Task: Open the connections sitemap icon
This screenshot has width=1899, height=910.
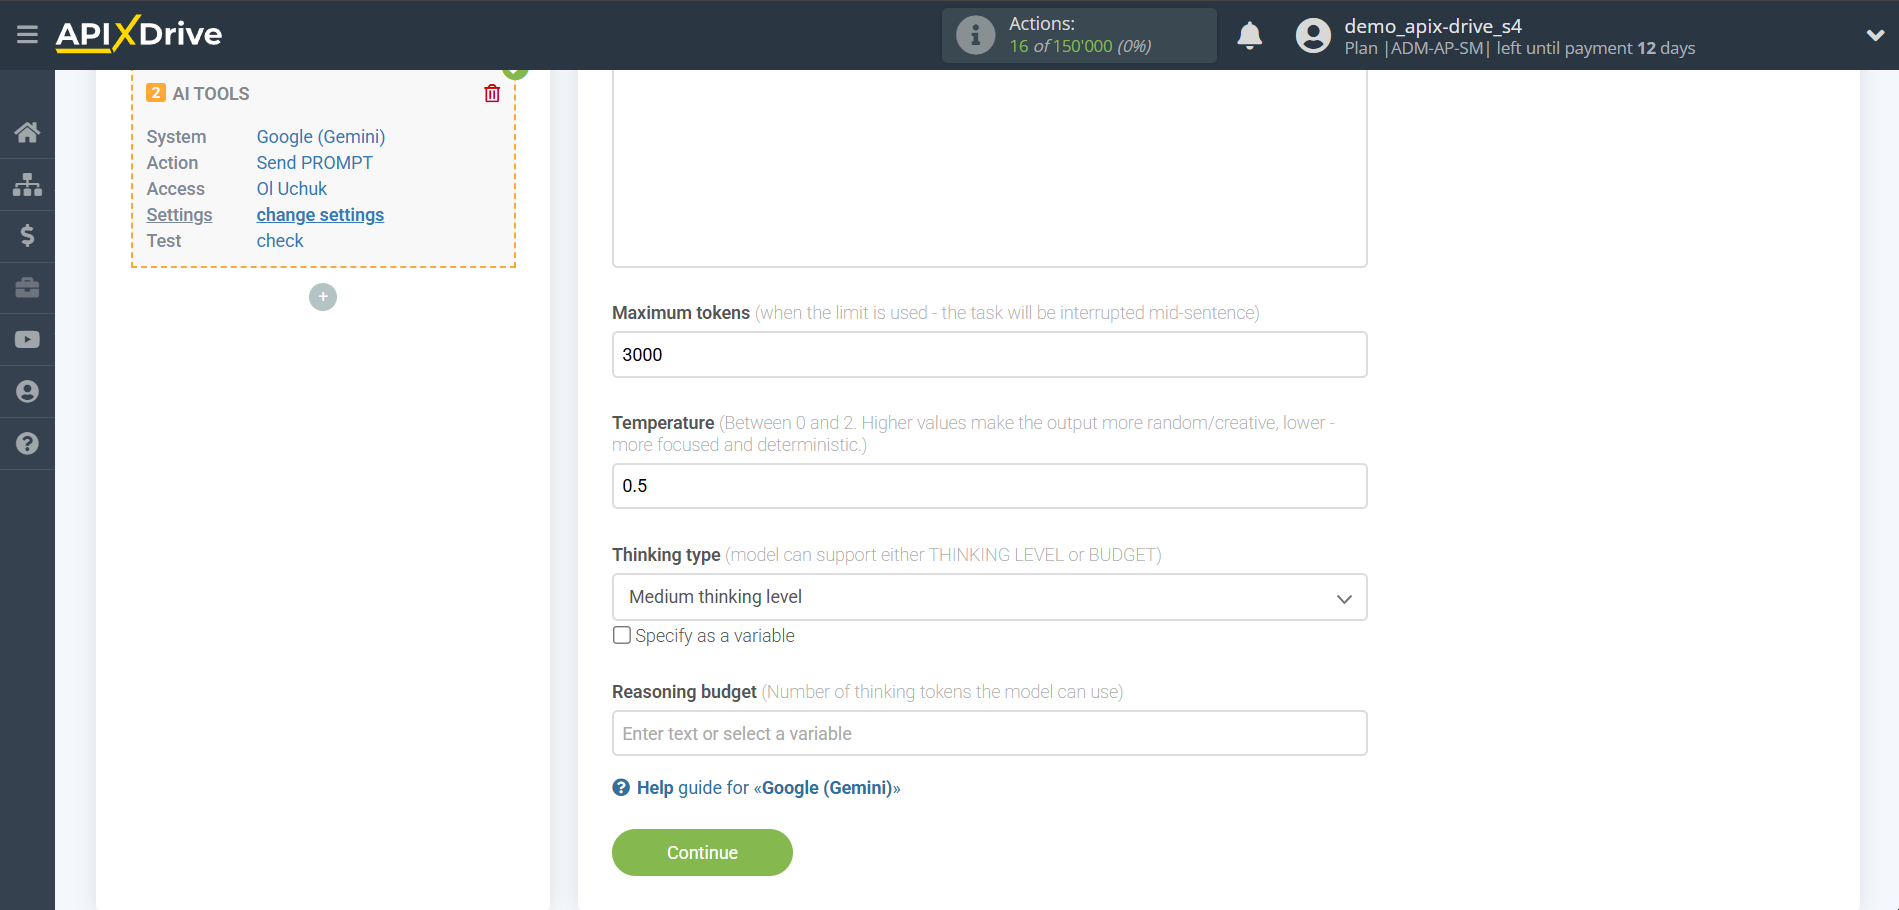Action: tap(27, 184)
